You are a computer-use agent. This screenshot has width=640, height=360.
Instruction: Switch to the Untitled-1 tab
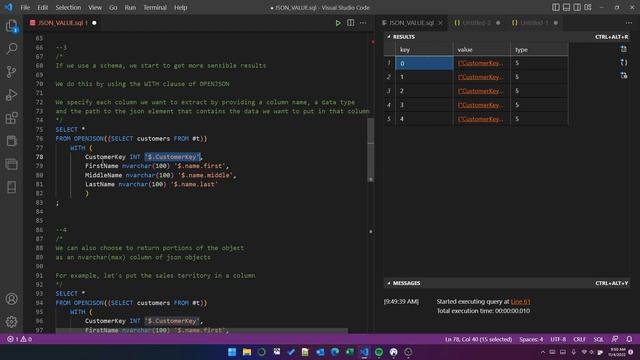pos(534,23)
